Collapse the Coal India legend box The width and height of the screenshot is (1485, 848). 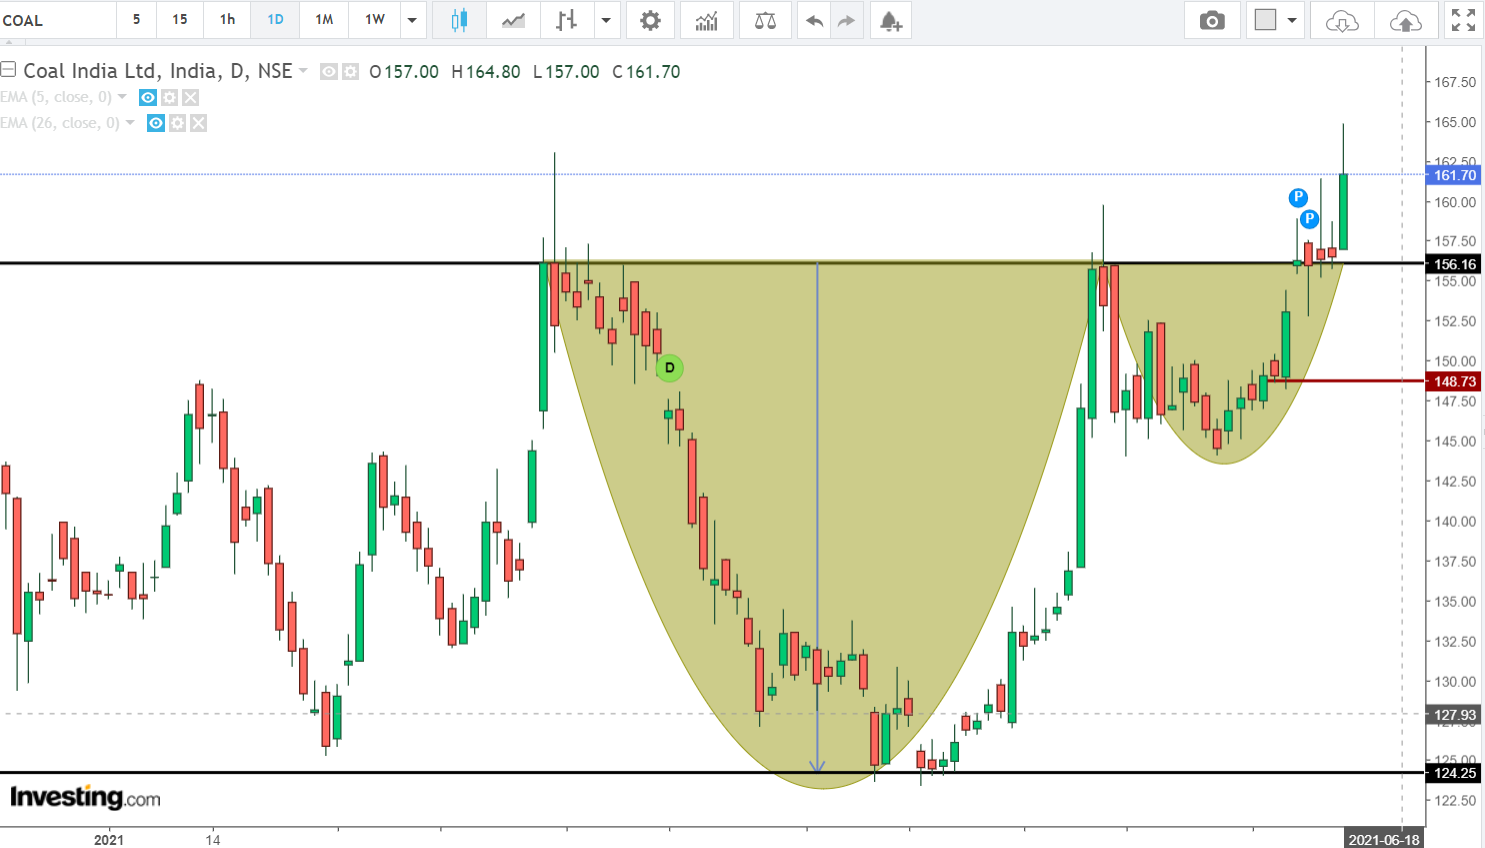coord(8,70)
